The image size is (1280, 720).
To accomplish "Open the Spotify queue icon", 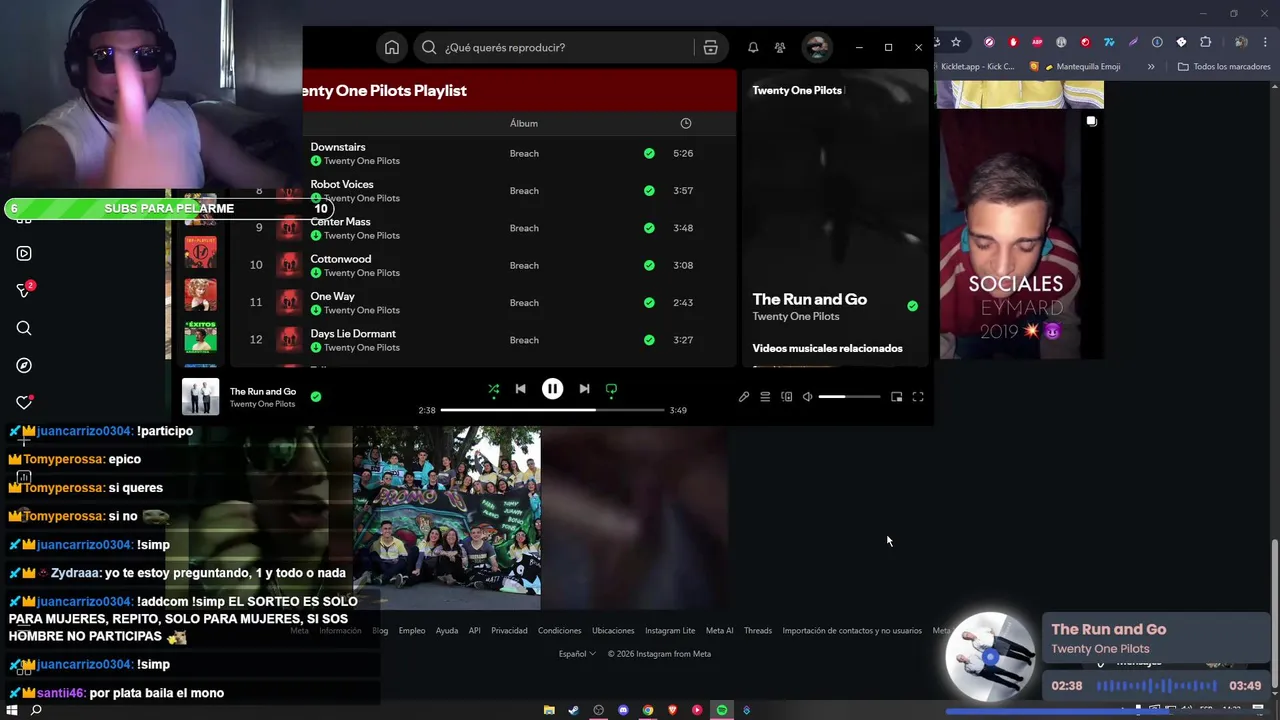I will [x=765, y=397].
